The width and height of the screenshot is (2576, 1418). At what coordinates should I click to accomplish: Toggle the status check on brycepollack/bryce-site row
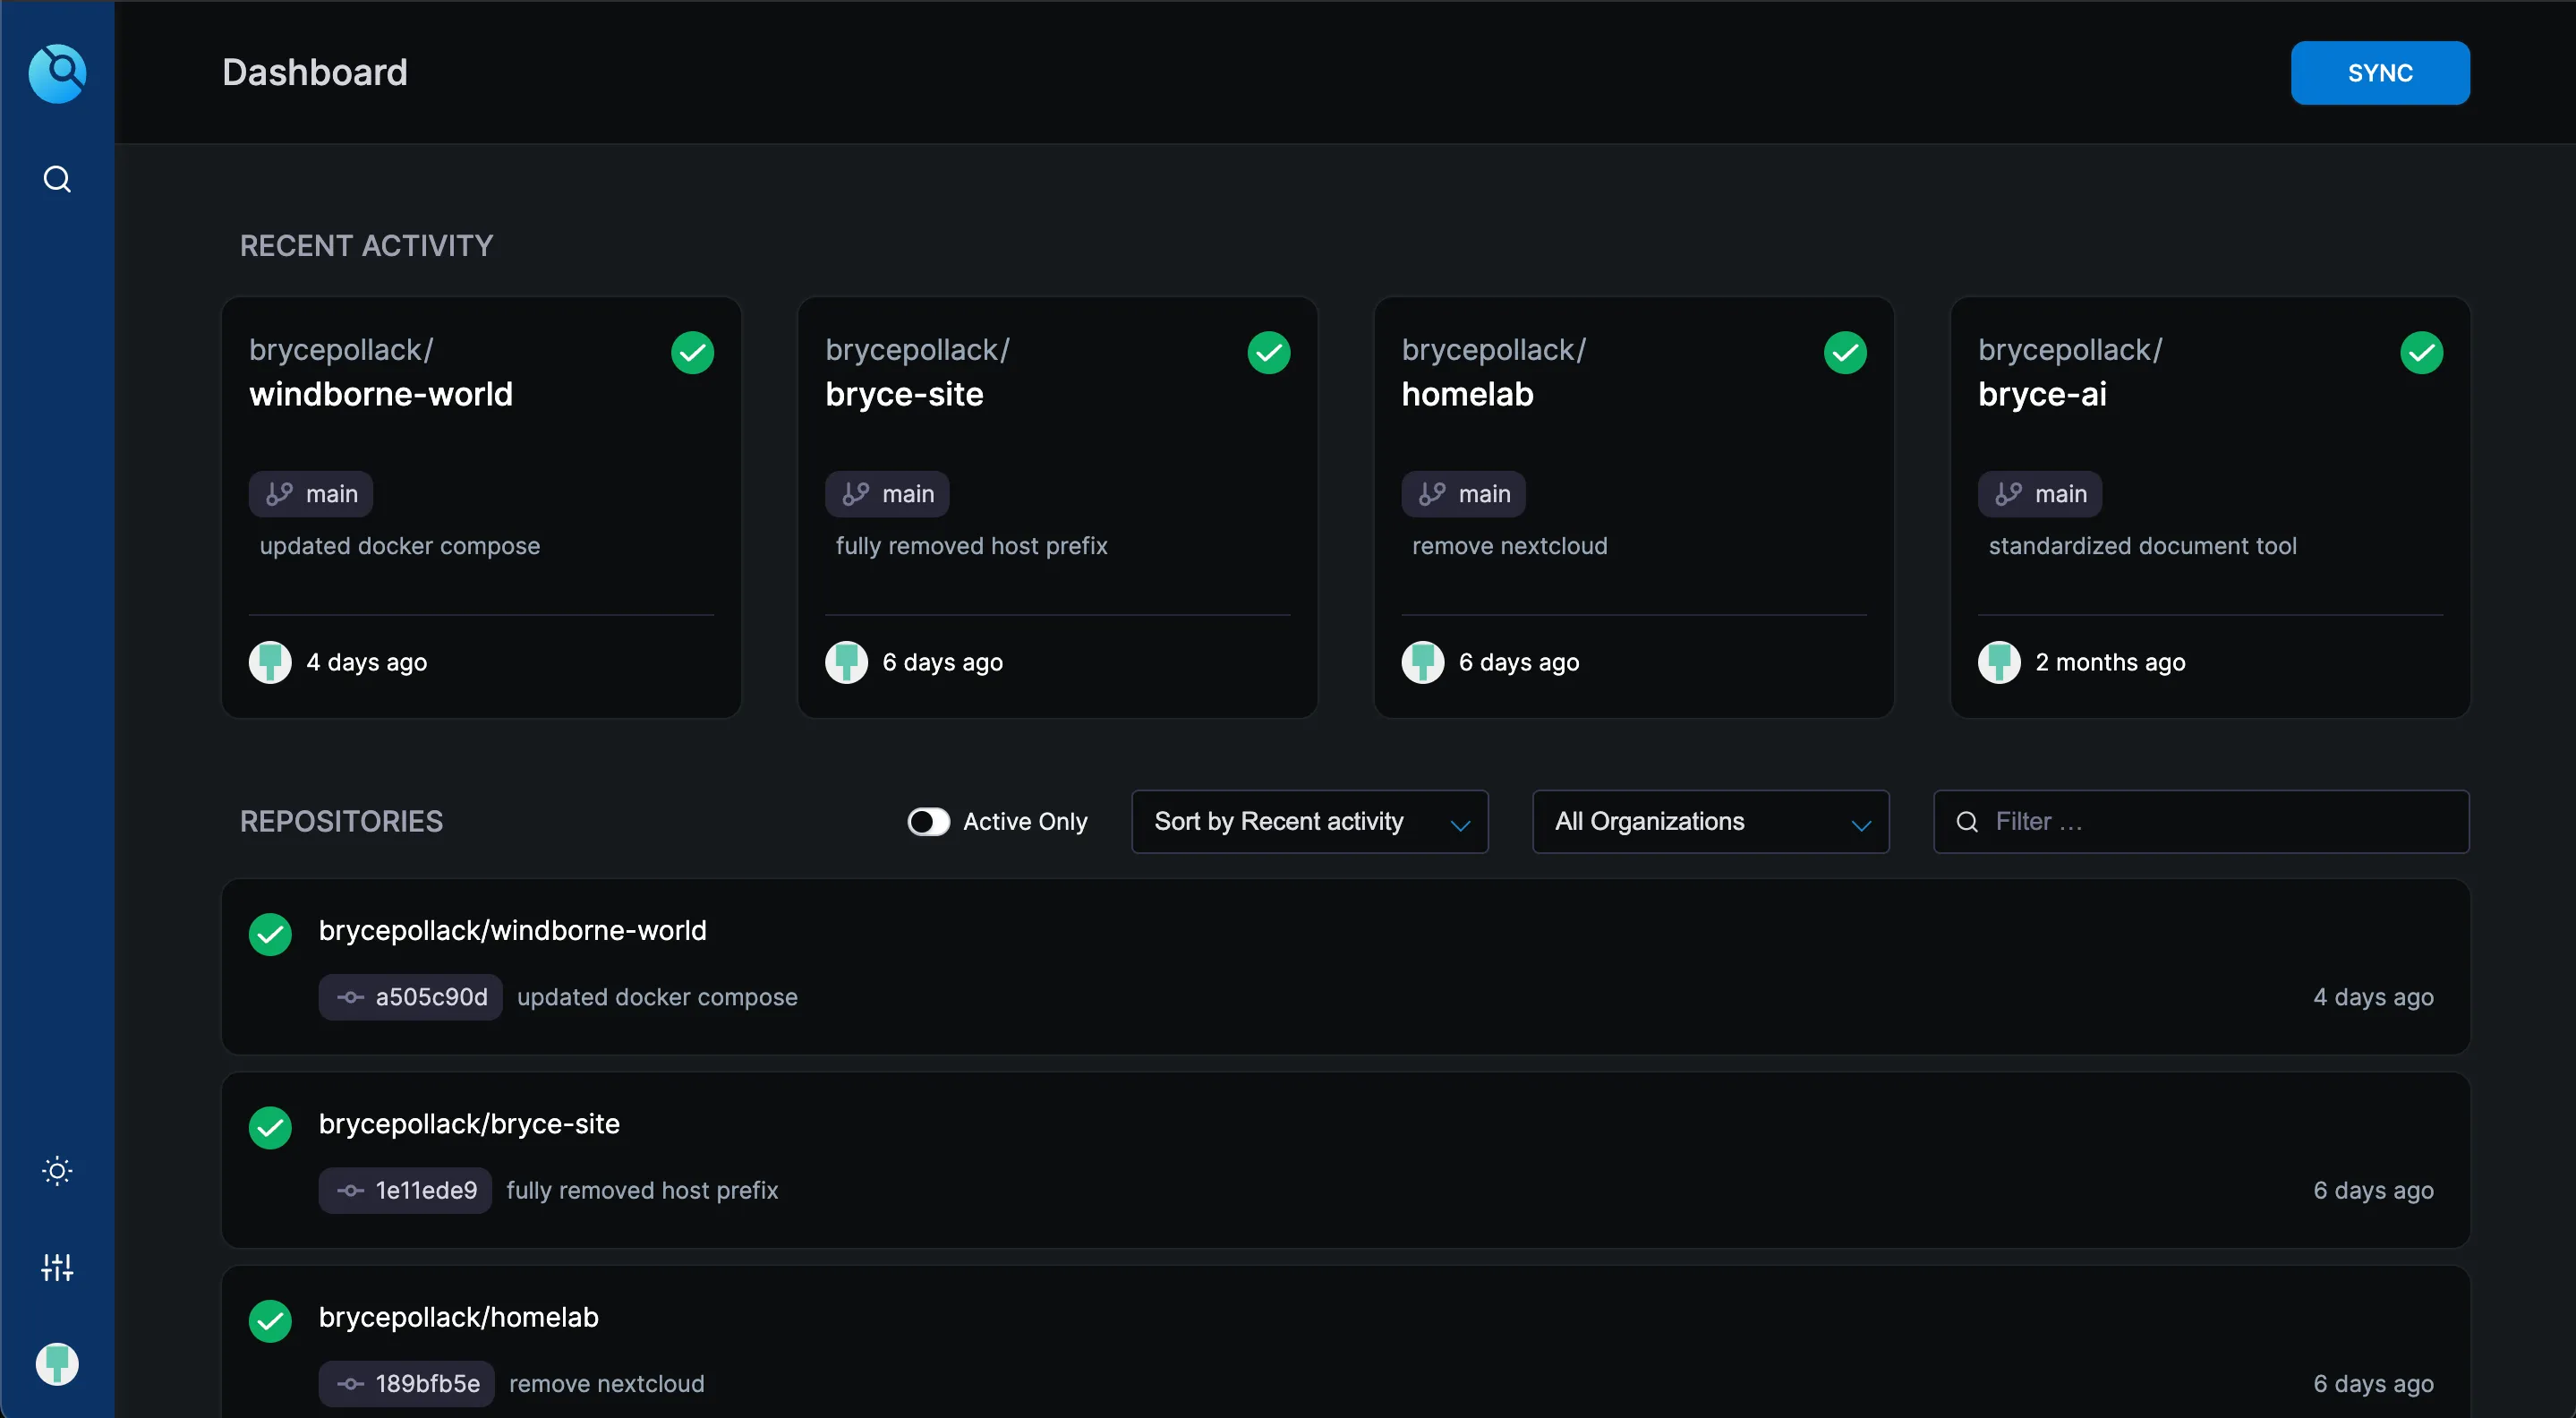point(270,1127)
